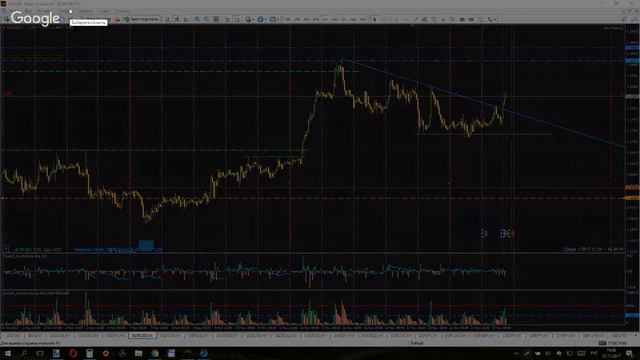The image size is (640, 360).
Task: Click the connection status in status bar
Action: click(x=612, y=343)
